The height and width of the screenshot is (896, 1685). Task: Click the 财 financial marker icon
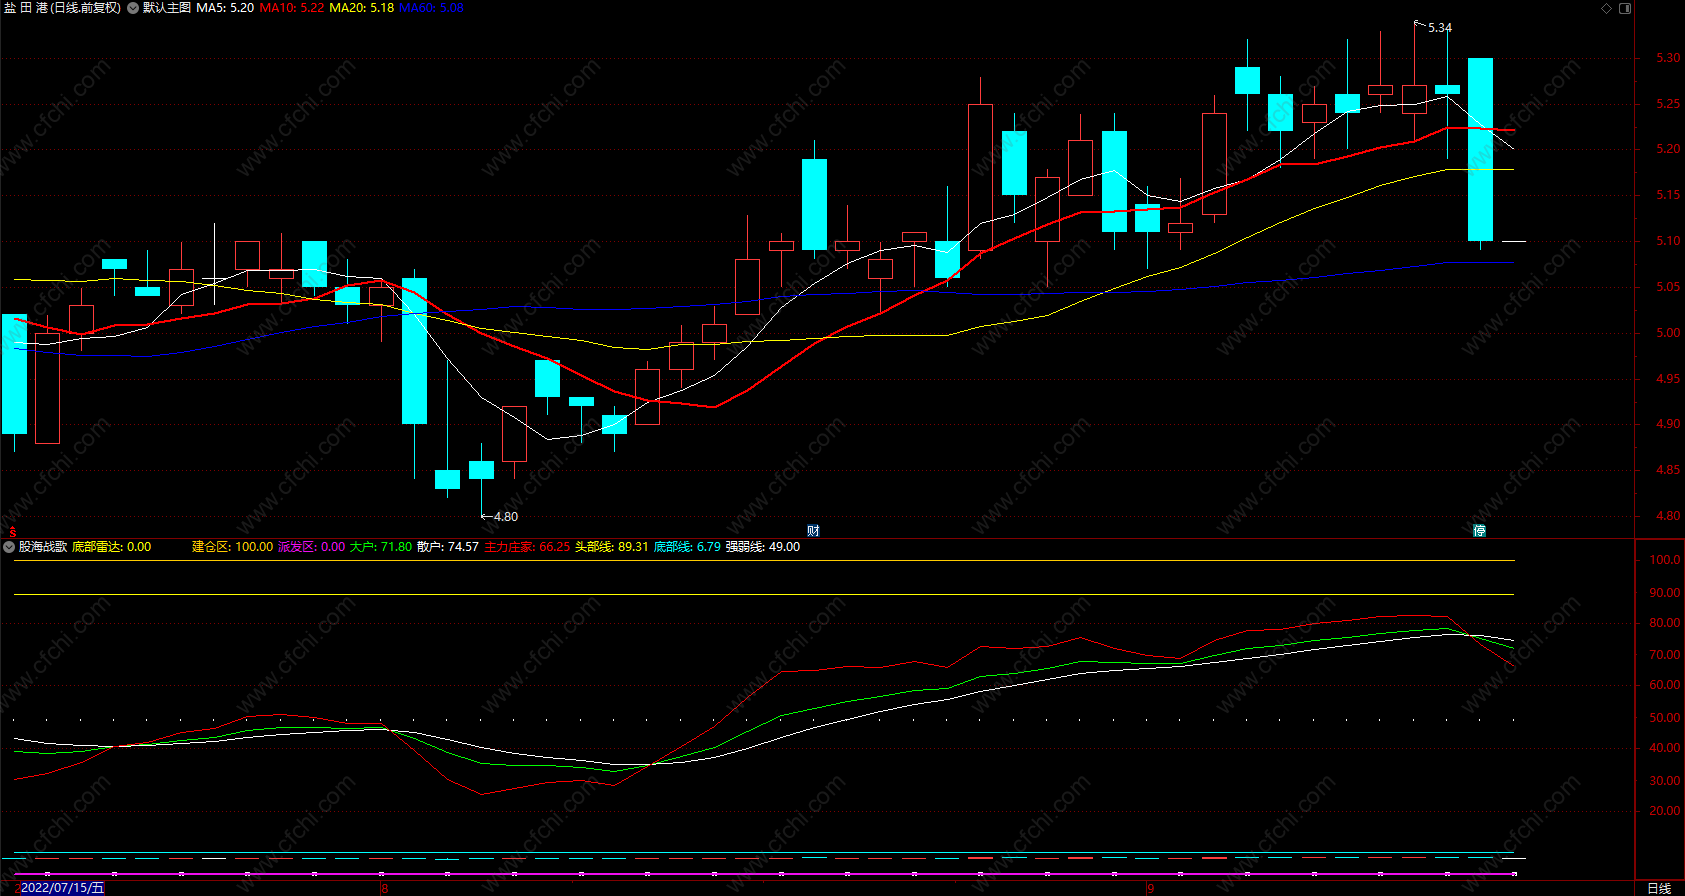(813, 530)
